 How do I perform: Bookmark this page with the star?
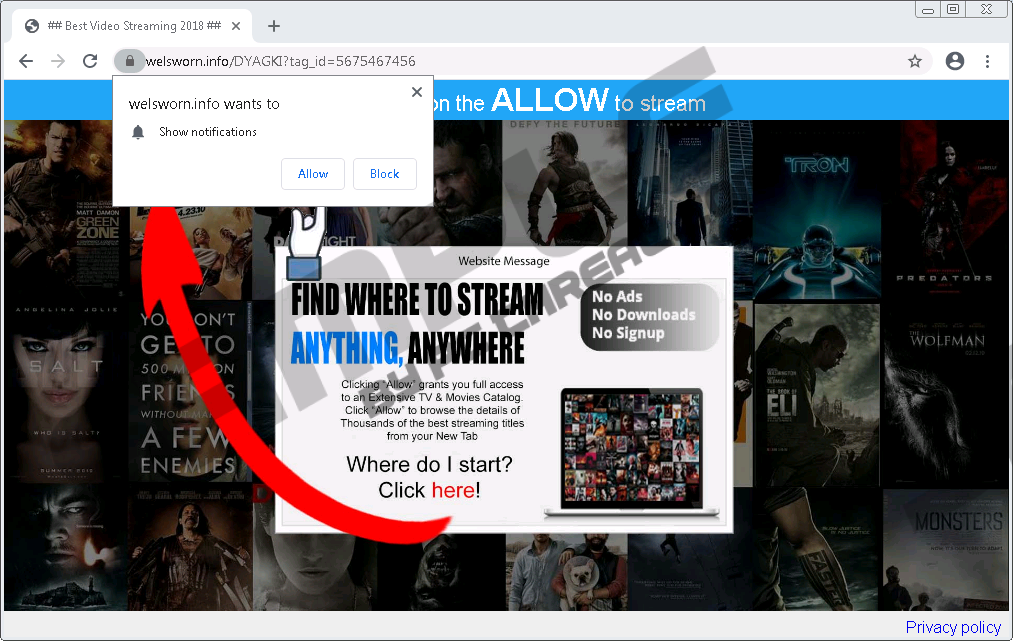[x=914, y=61]
